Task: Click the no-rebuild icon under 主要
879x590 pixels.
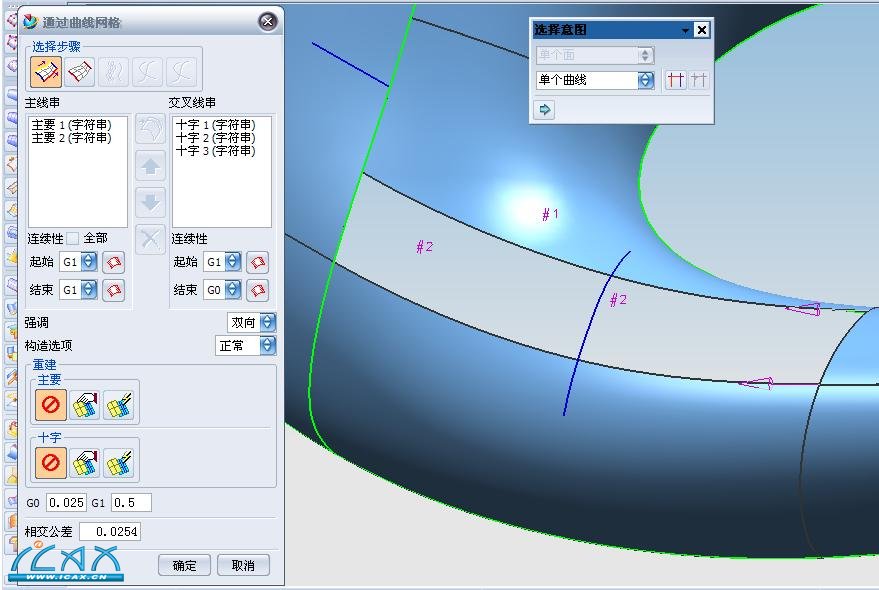Action: pyautogui.click(x=52, y=405)
